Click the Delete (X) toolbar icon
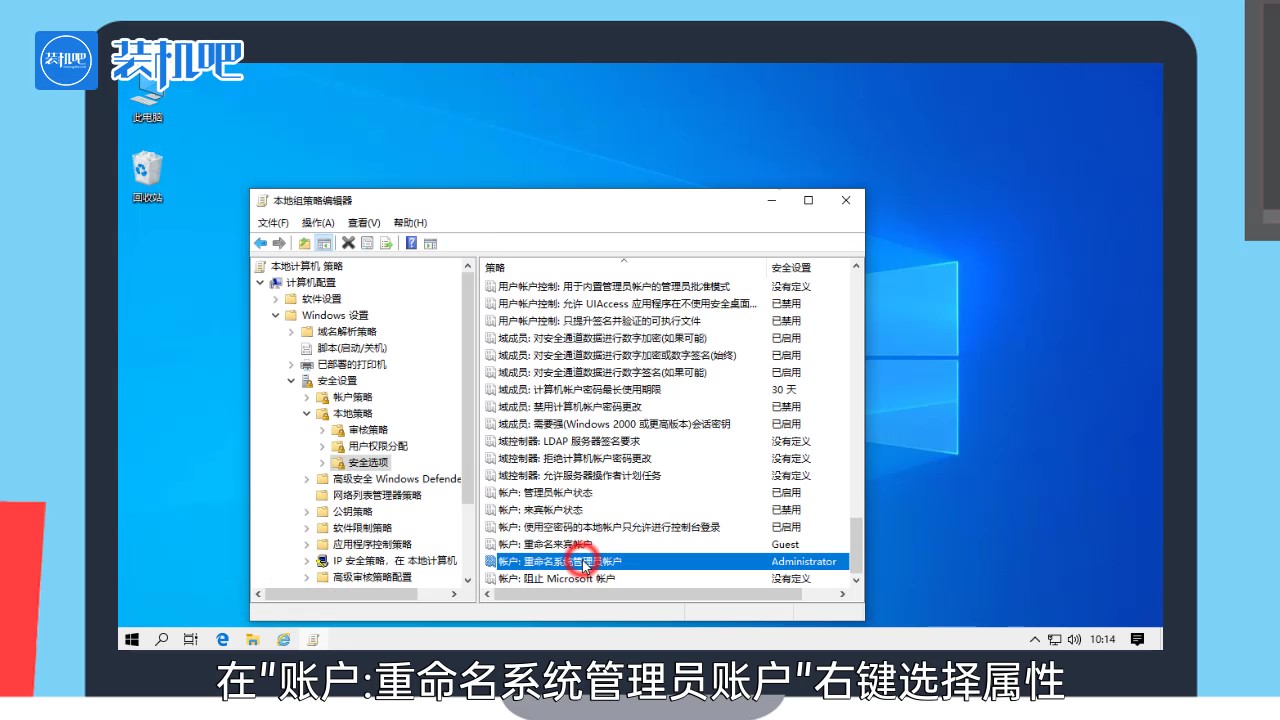Viewport: 1280px width, 720px height. tap(347, 243)
